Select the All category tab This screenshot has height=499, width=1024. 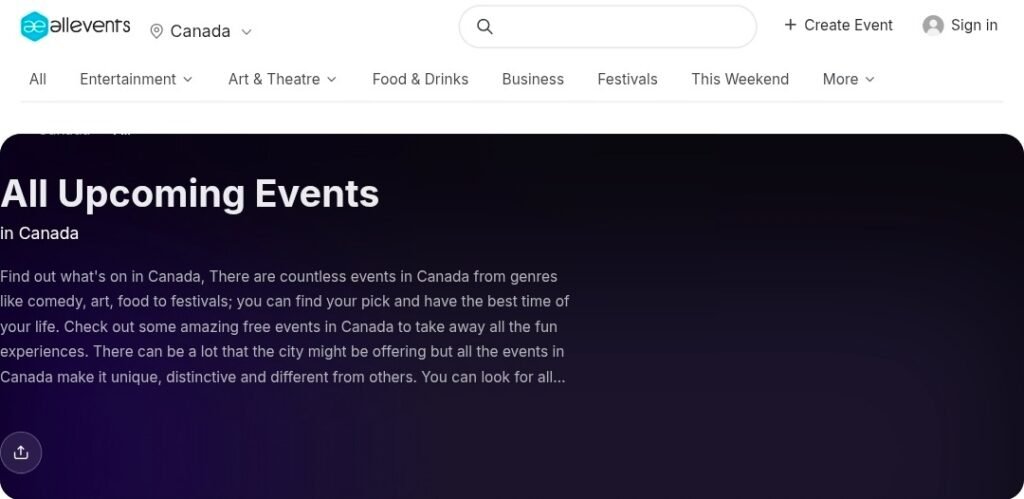point(38,79)
